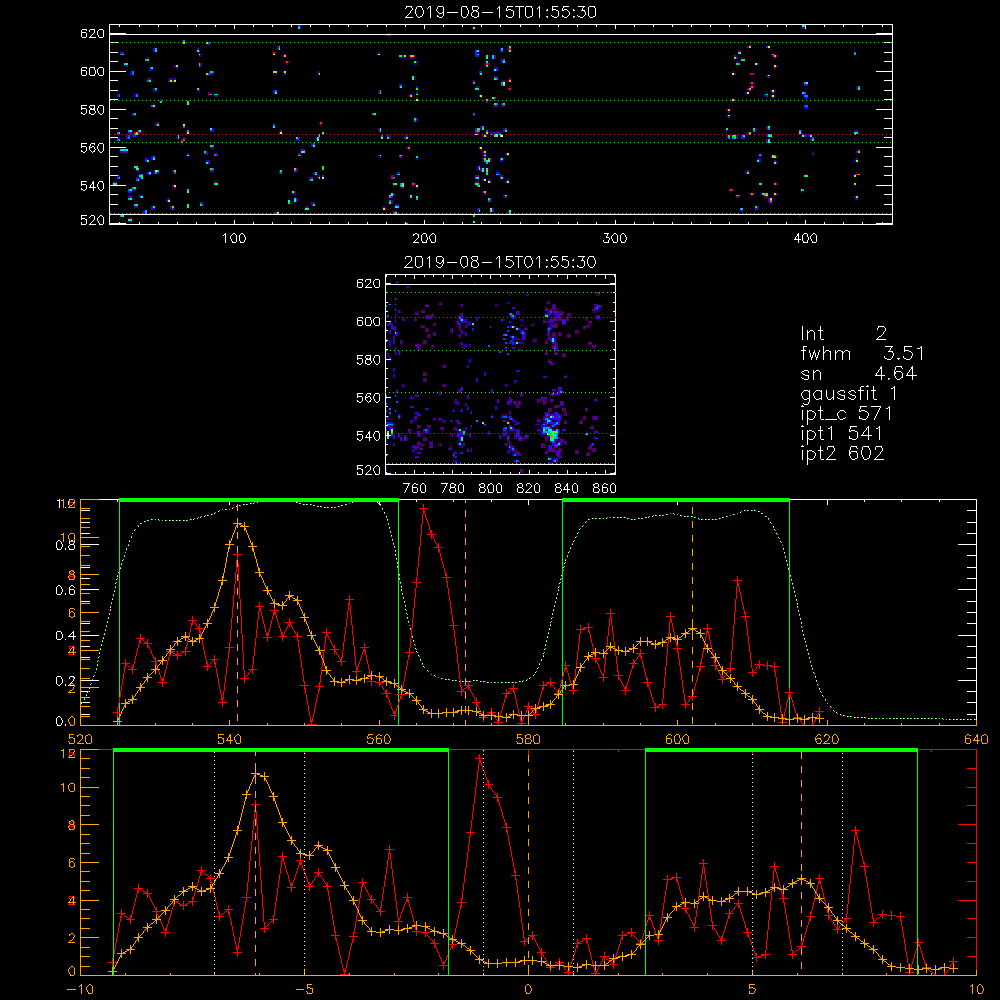The image size is (1000, 1000).
Task: Click the 'ipt2 602' text
Action: 842,453
